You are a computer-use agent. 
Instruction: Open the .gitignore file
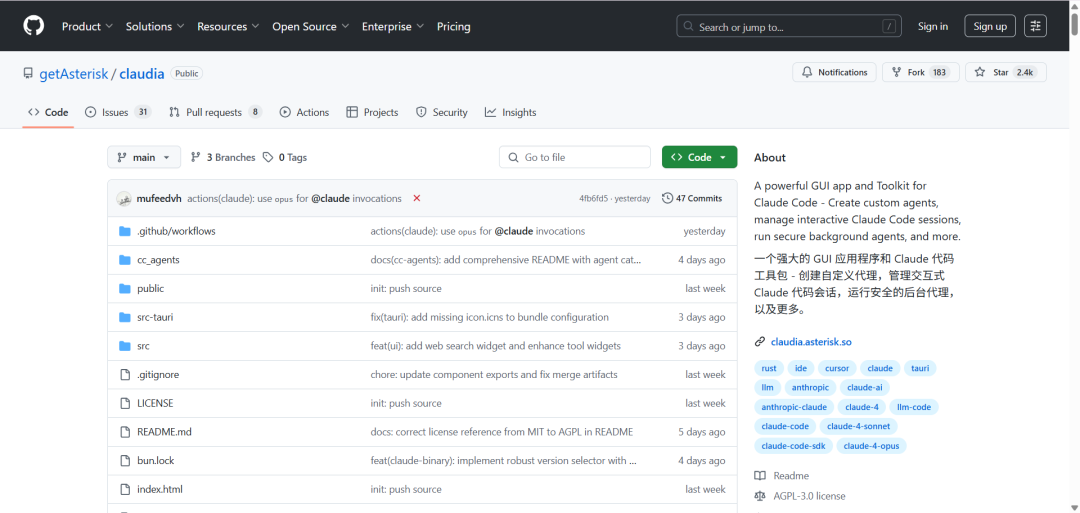coord(158,375)
